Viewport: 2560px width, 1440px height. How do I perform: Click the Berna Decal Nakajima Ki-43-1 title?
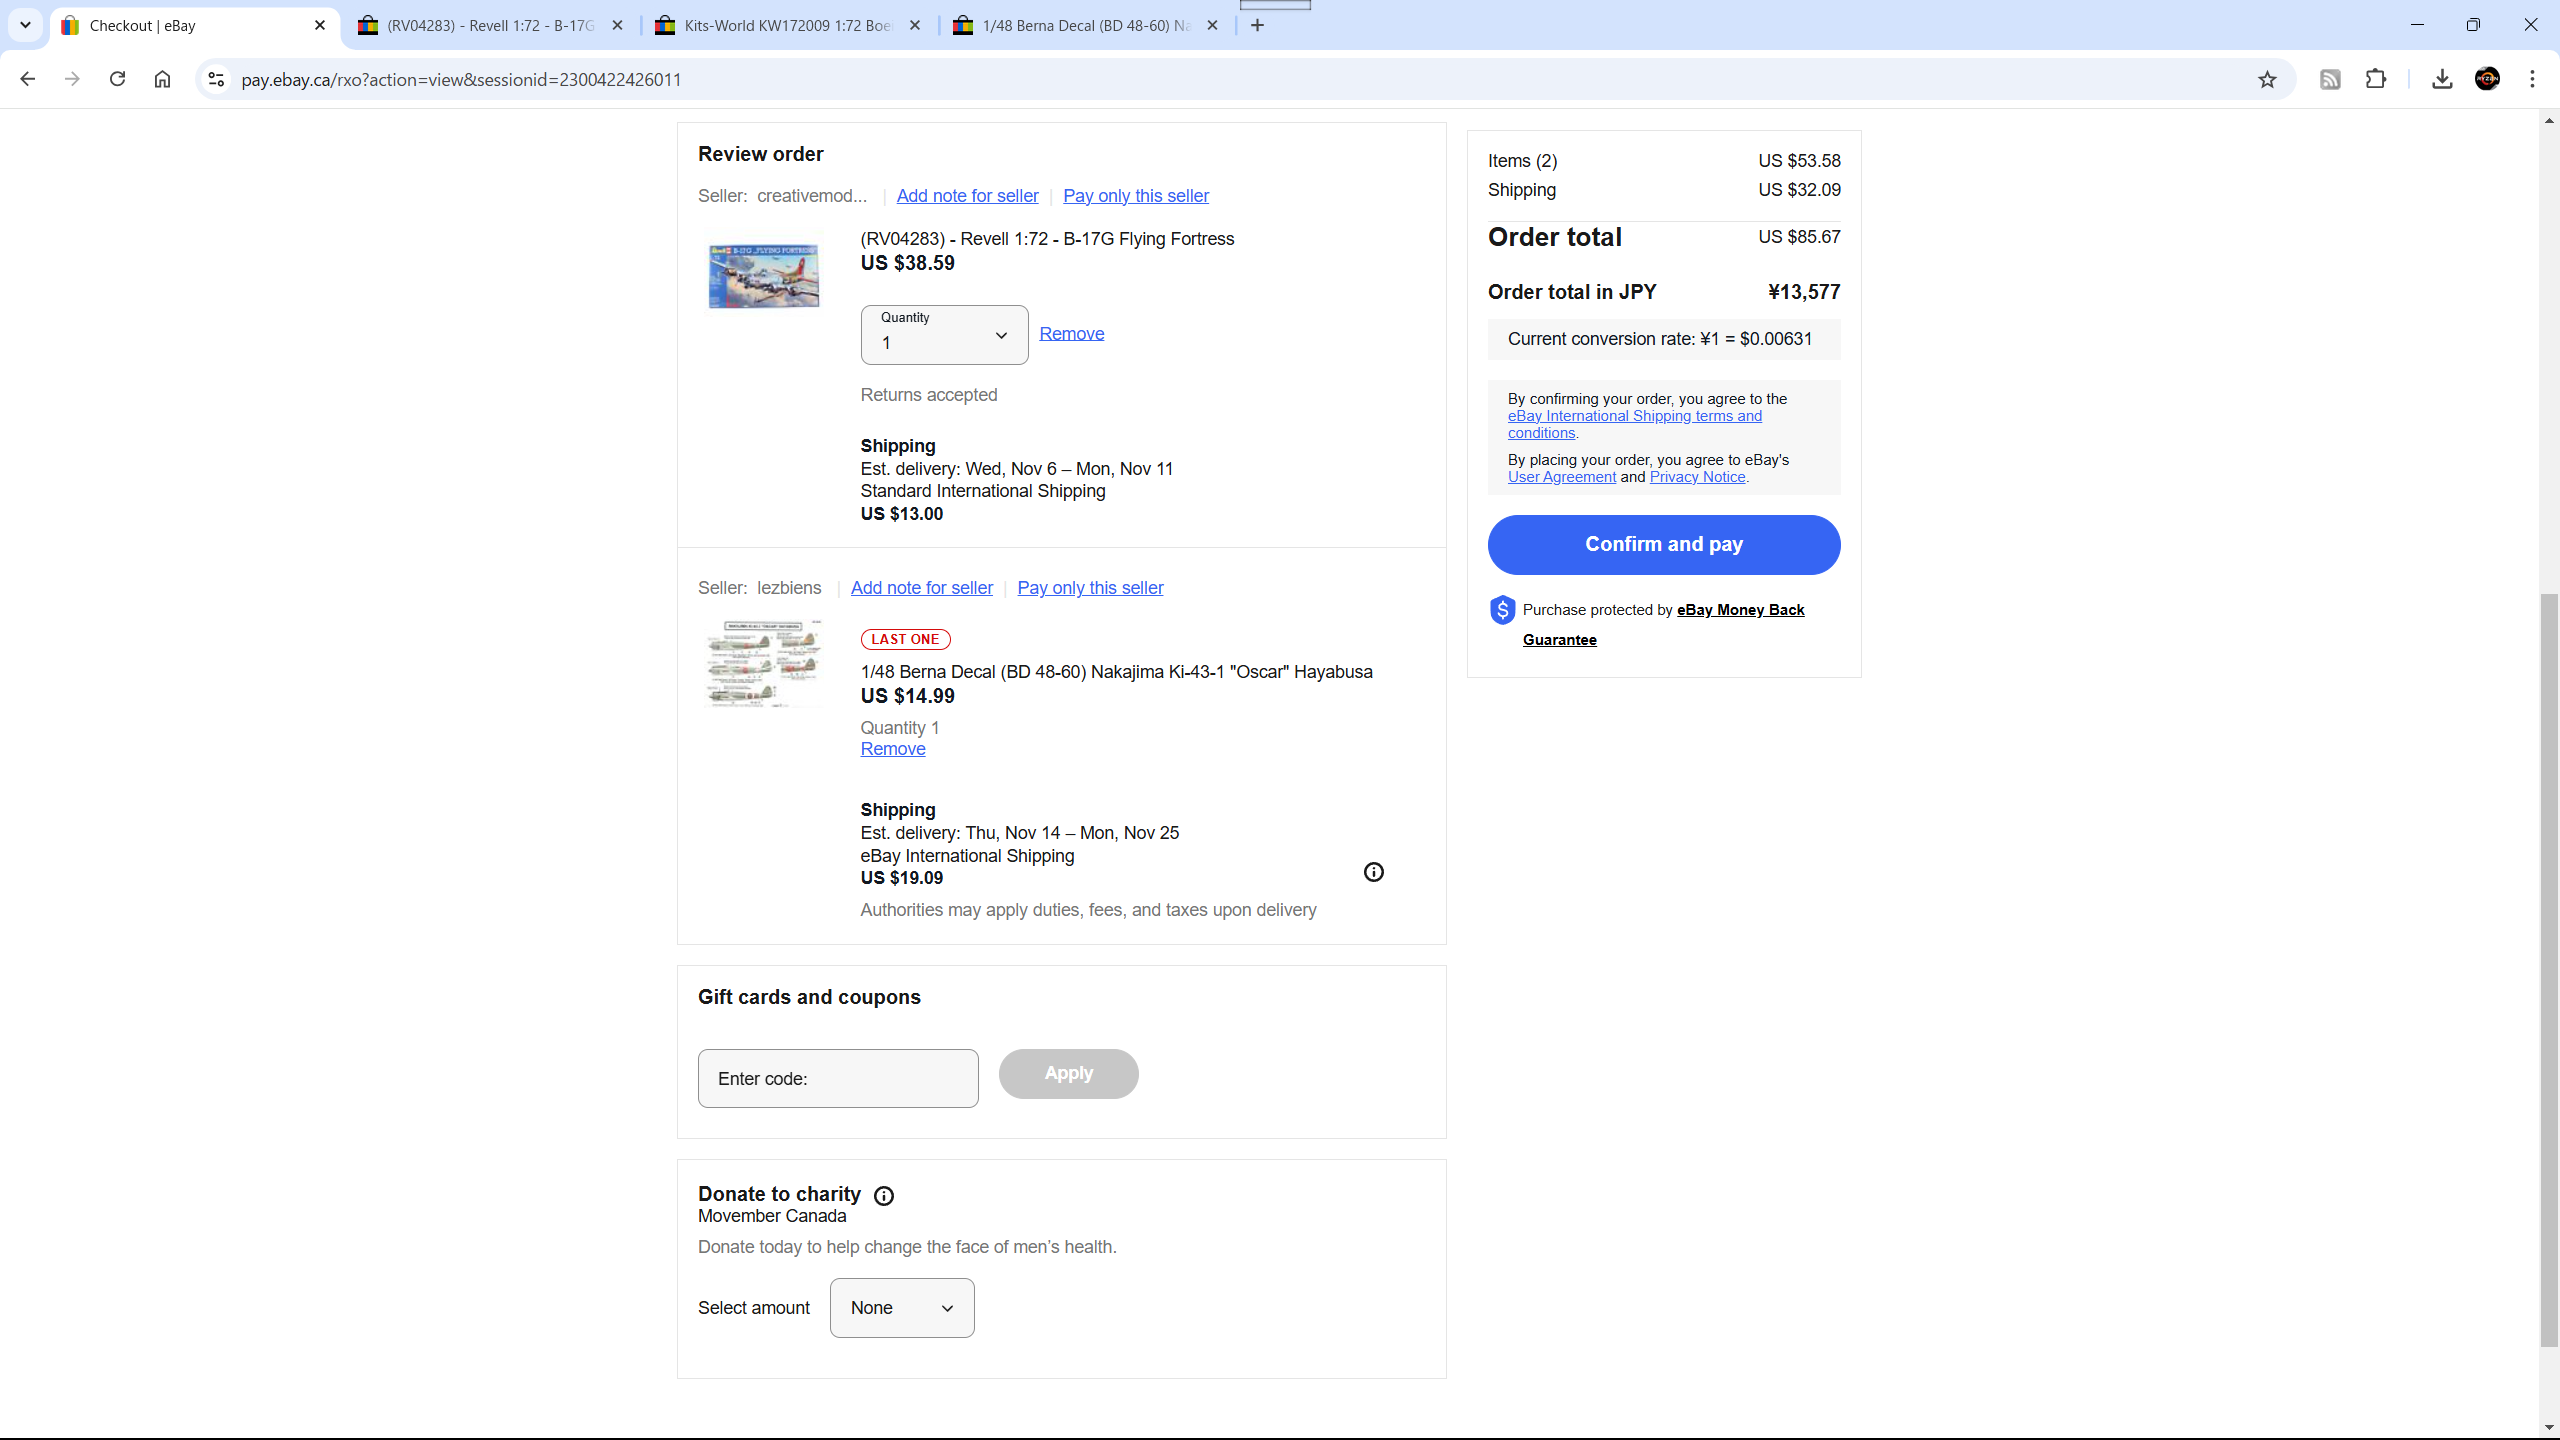point(1116,672)
